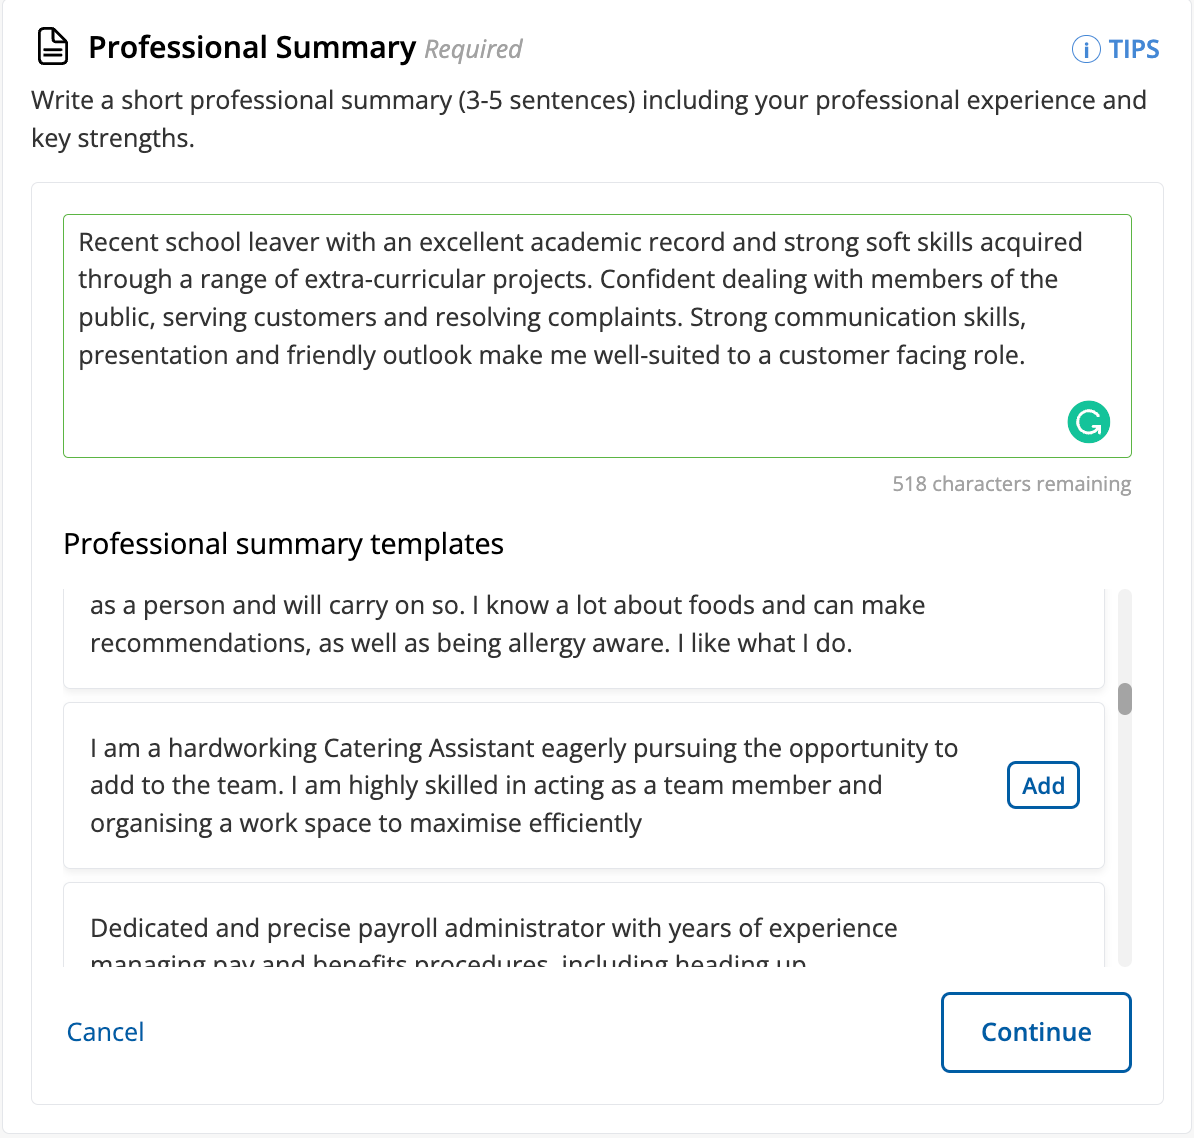
Task: Add the Catering Assistant template summary
Action: (1043, 785)
